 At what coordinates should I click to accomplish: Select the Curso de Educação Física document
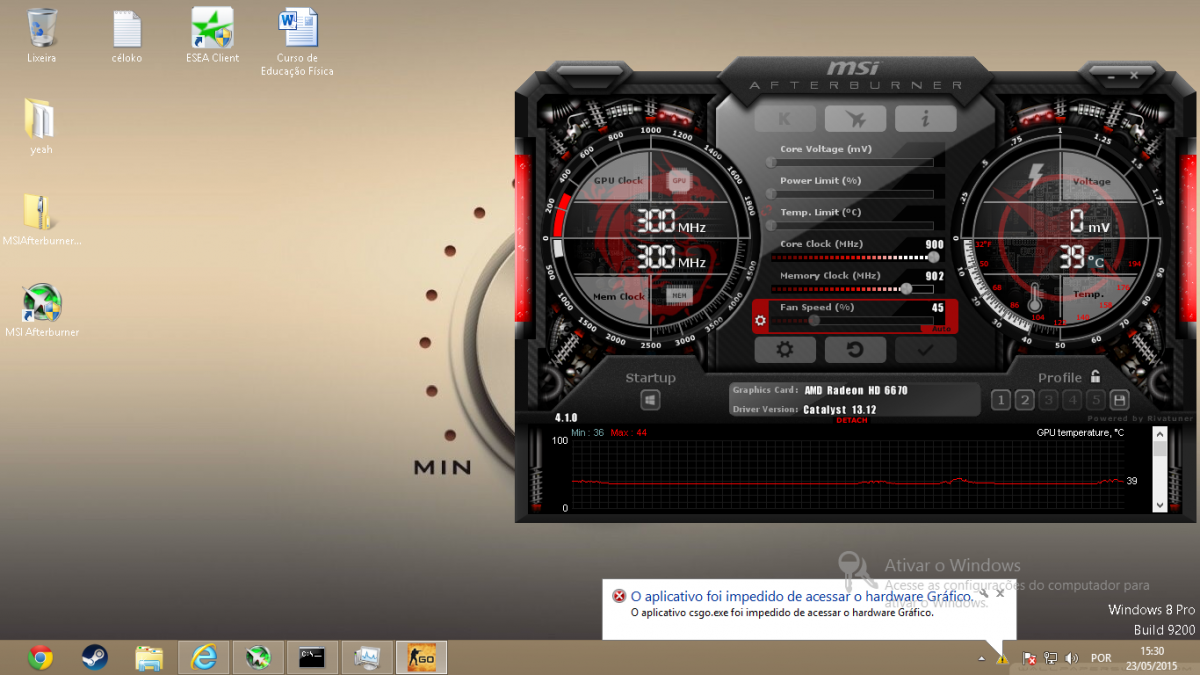point(297,42)
